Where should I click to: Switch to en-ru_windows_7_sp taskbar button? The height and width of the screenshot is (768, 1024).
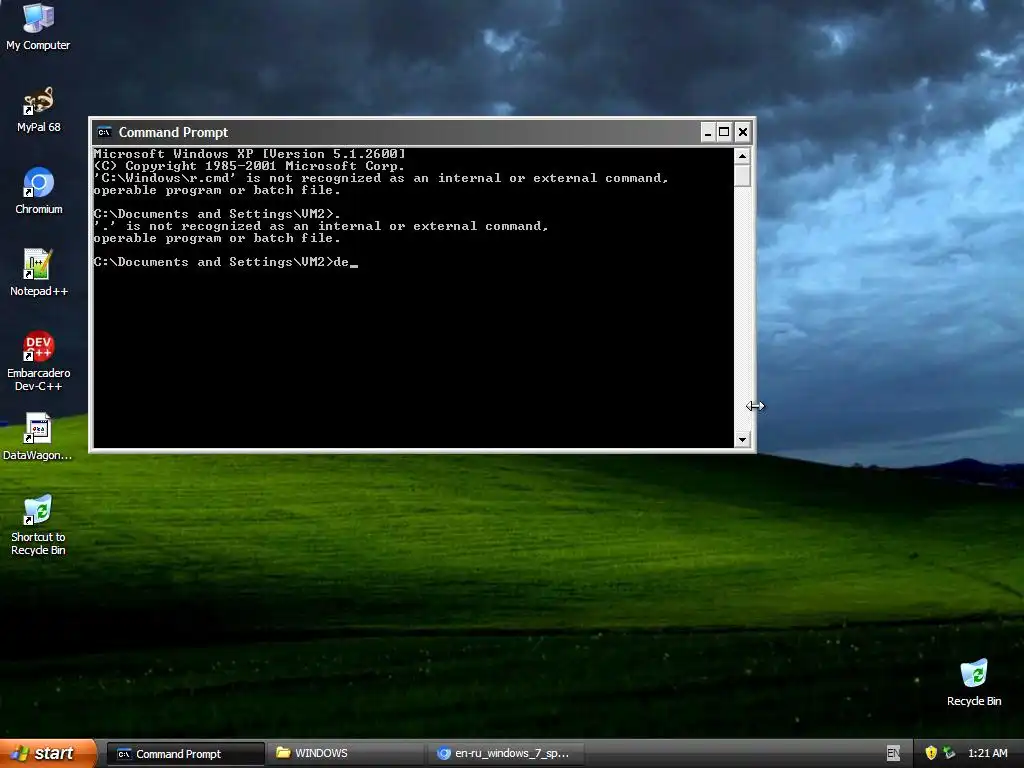[x=507, y=754]
